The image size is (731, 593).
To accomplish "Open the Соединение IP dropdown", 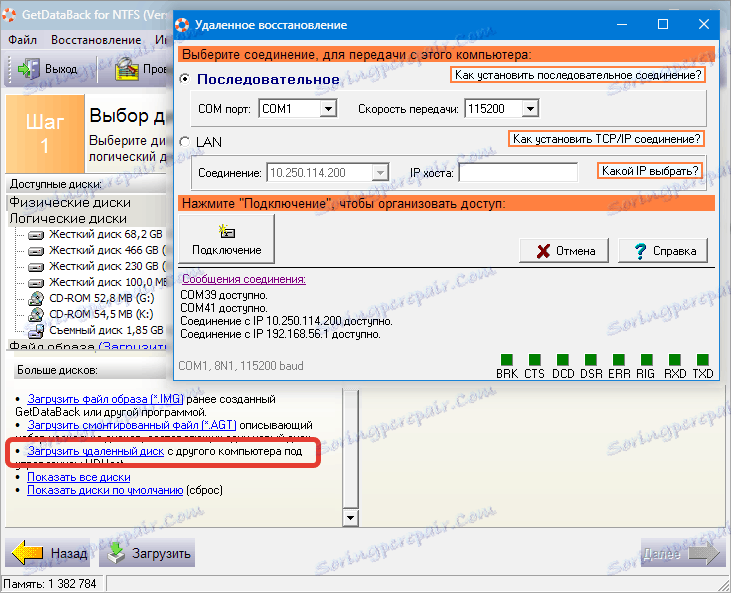I will coord(380,173).
